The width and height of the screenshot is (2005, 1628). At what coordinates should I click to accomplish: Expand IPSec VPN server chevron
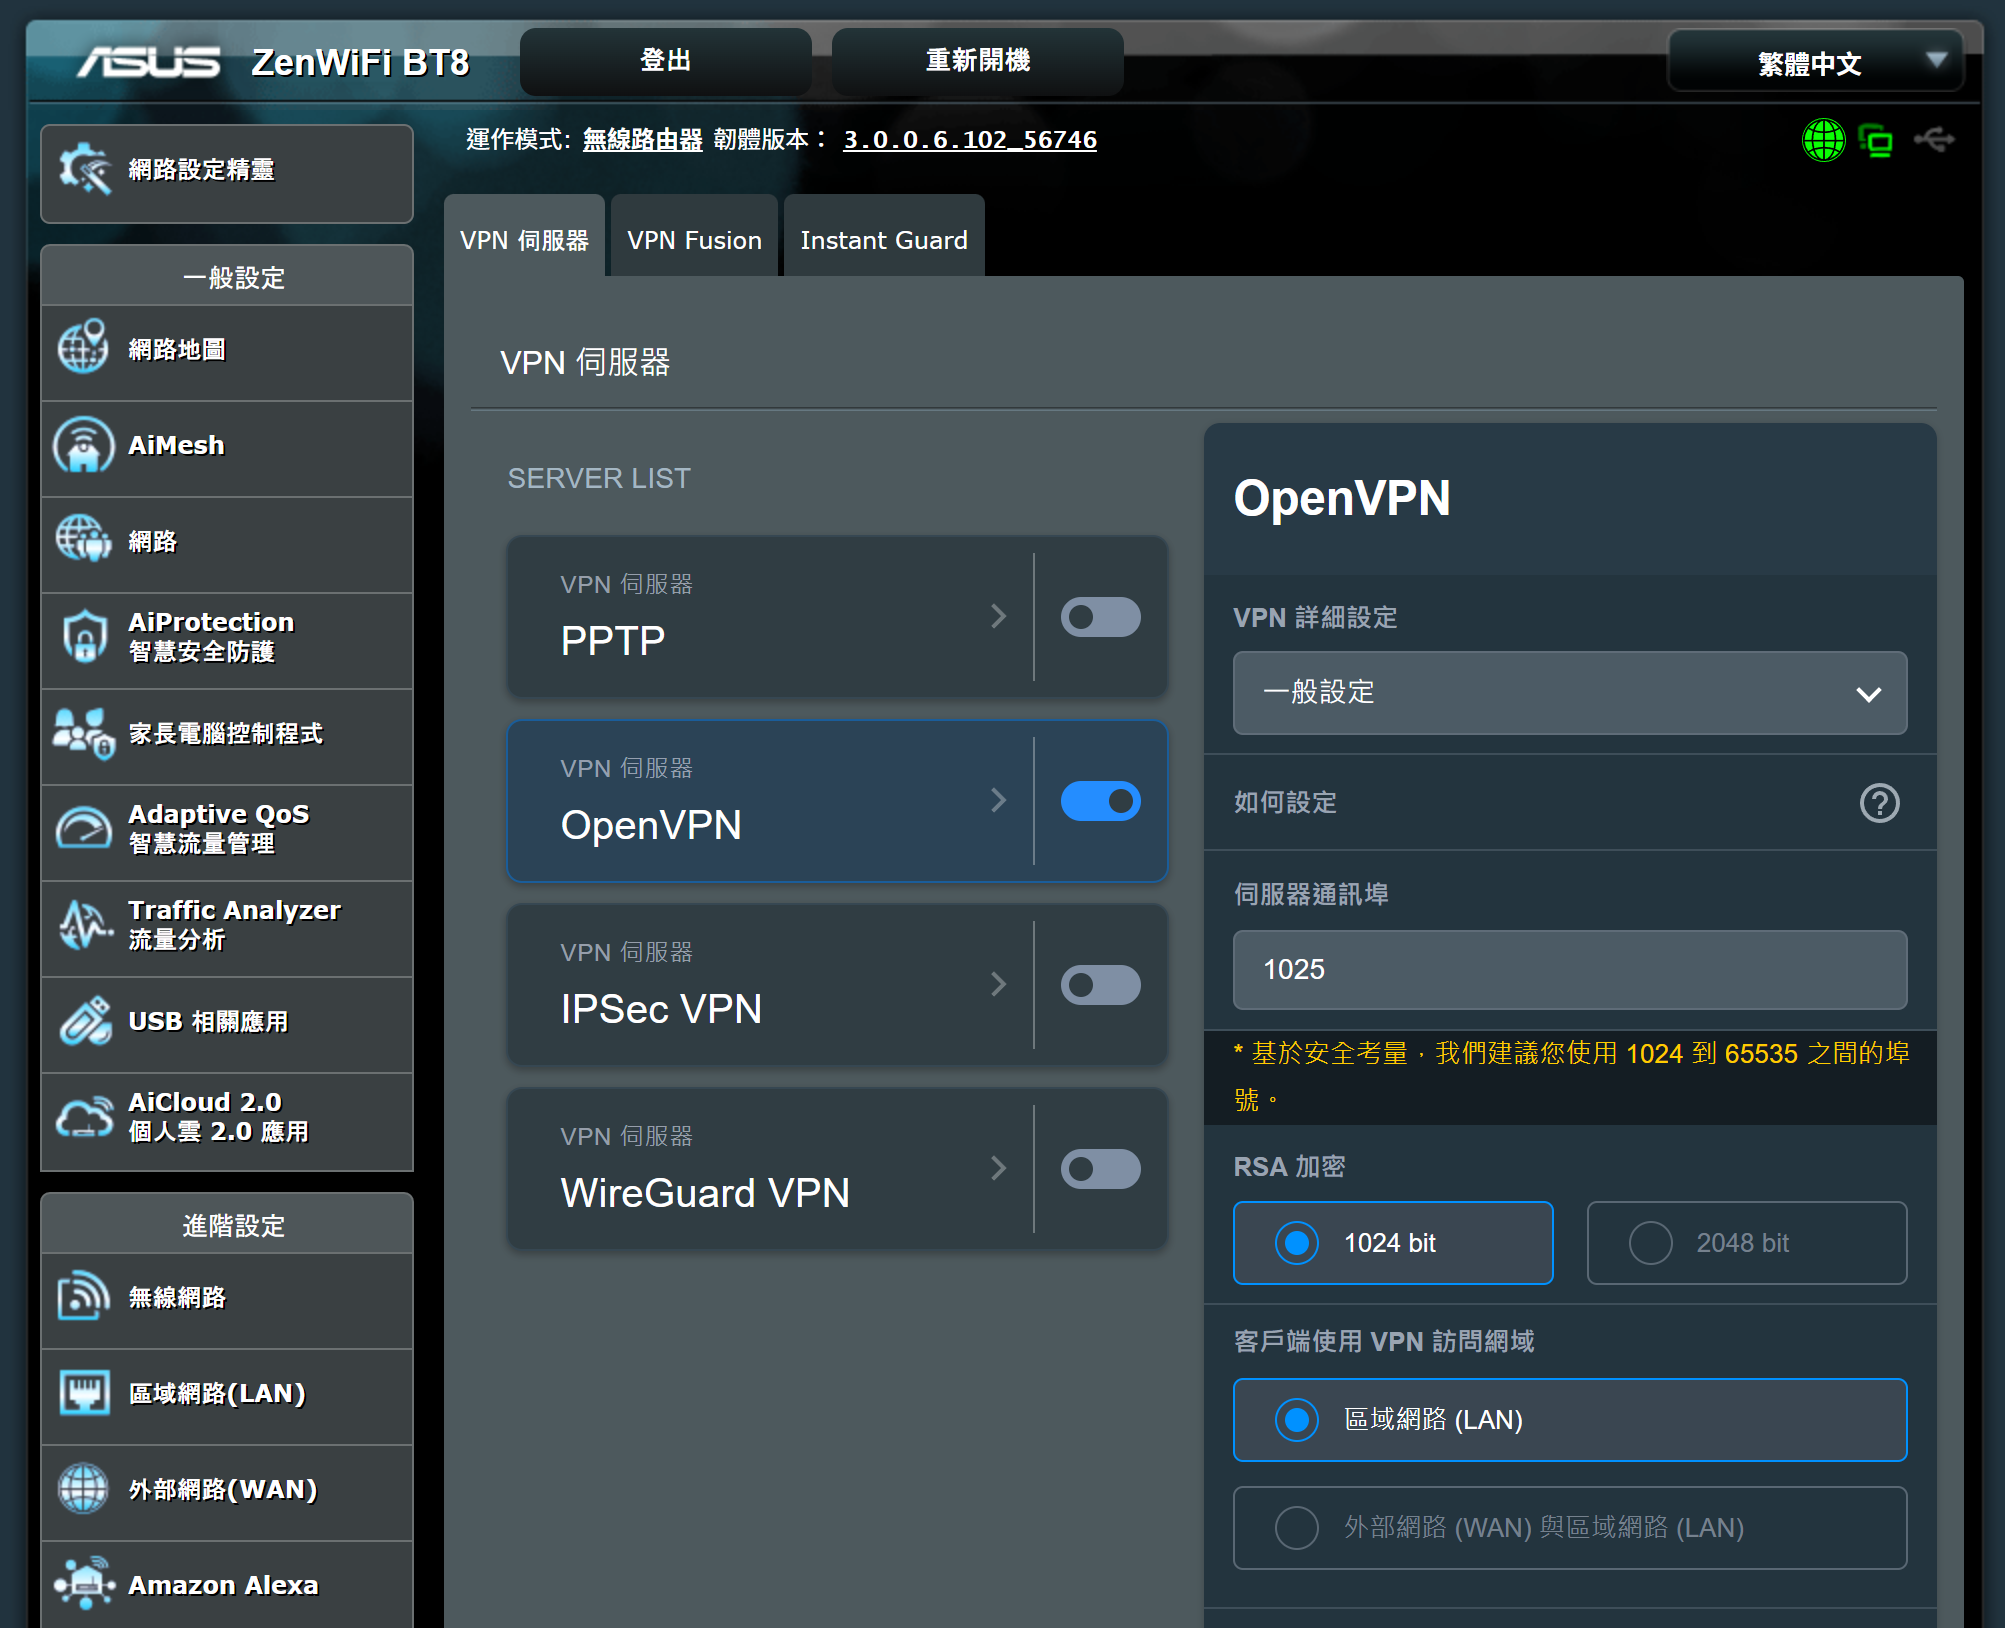click(998, 985)
